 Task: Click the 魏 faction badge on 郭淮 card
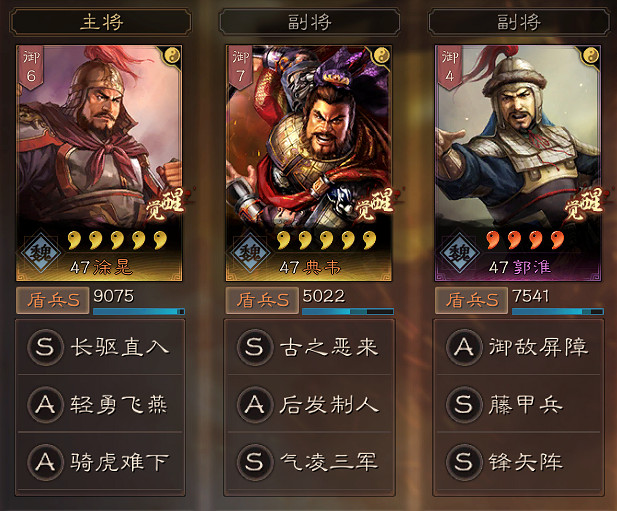tap(459, 253)
